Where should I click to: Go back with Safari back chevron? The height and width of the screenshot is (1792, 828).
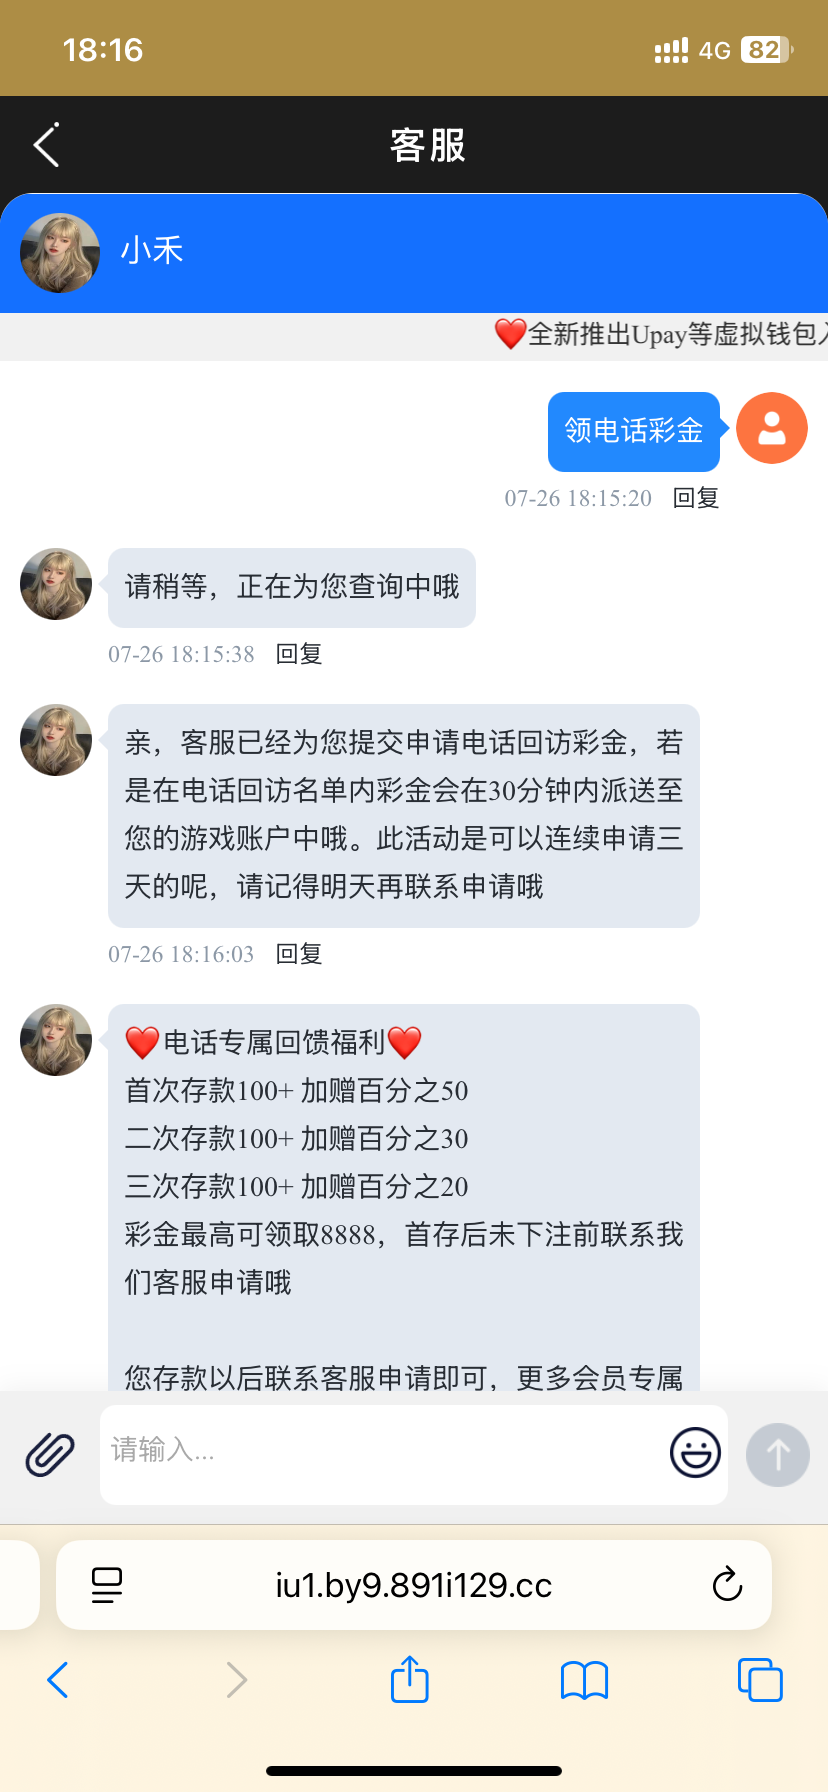coord(58,1680)
